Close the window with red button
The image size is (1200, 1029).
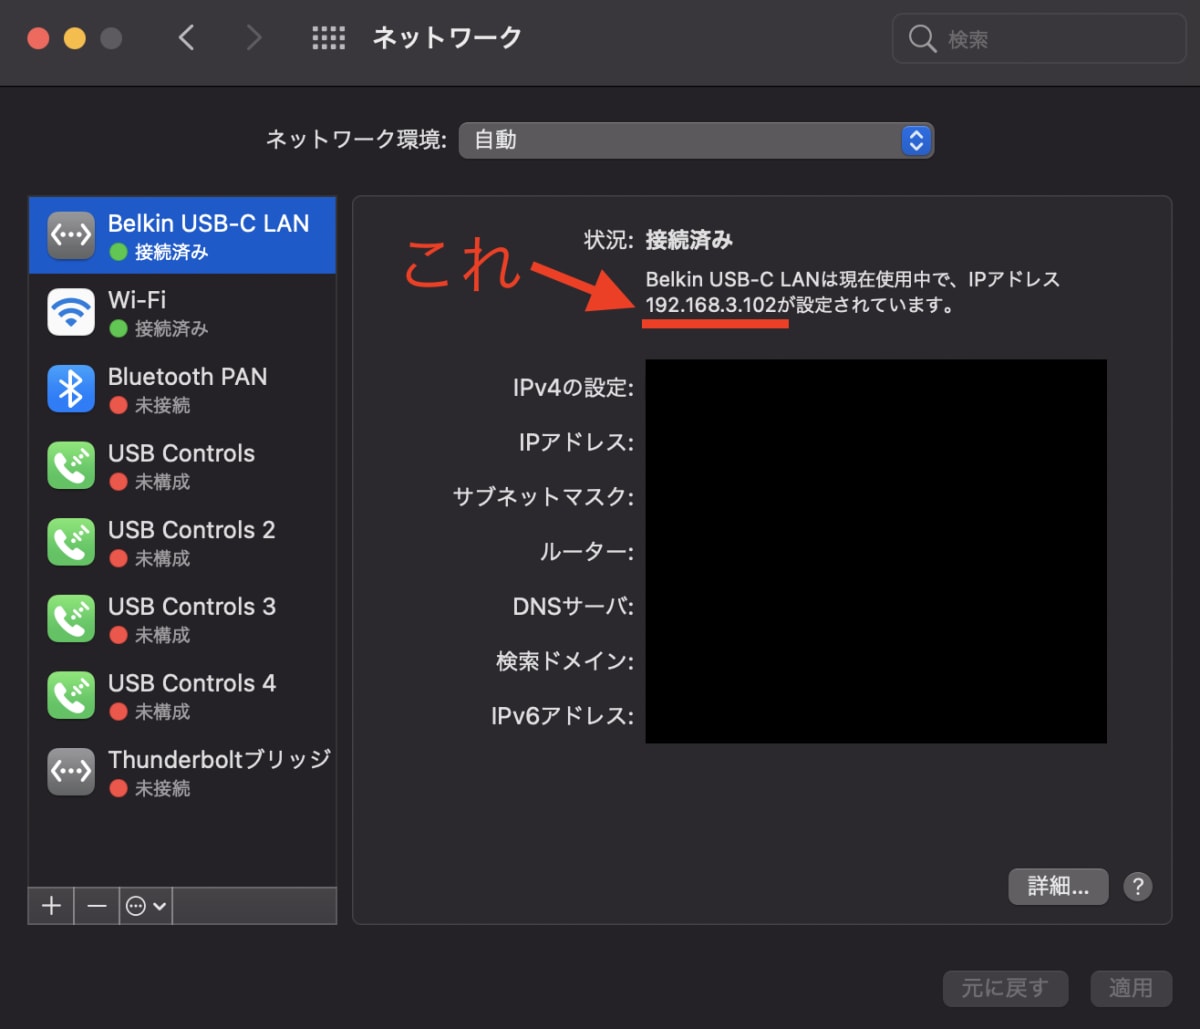(38, 39)
